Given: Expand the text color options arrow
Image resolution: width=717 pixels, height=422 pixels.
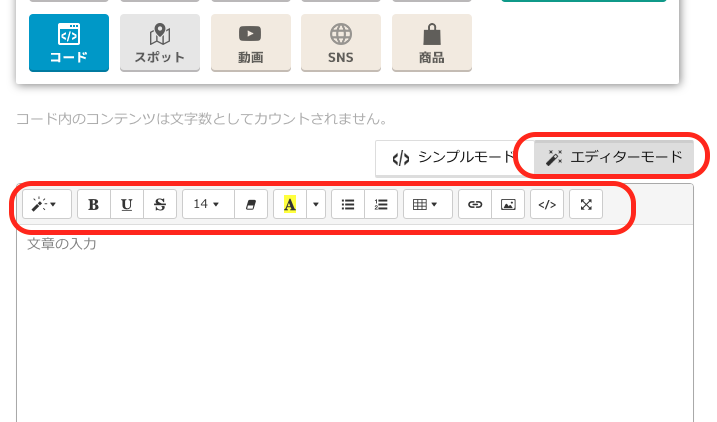Looking at the screenshot, I should point(316,204).
